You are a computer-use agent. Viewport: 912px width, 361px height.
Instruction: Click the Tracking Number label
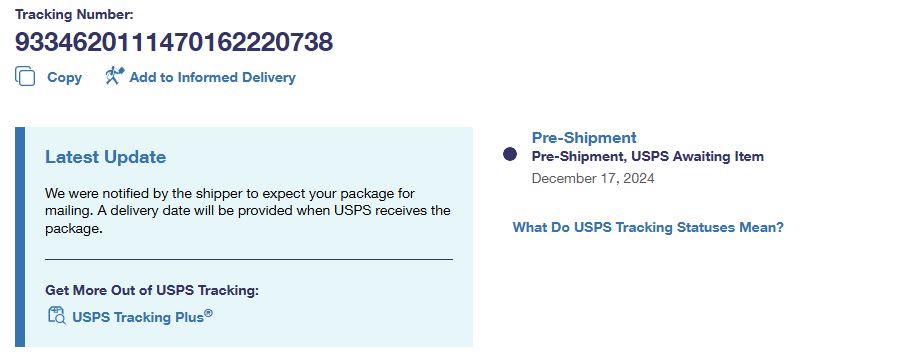point(74,15)
